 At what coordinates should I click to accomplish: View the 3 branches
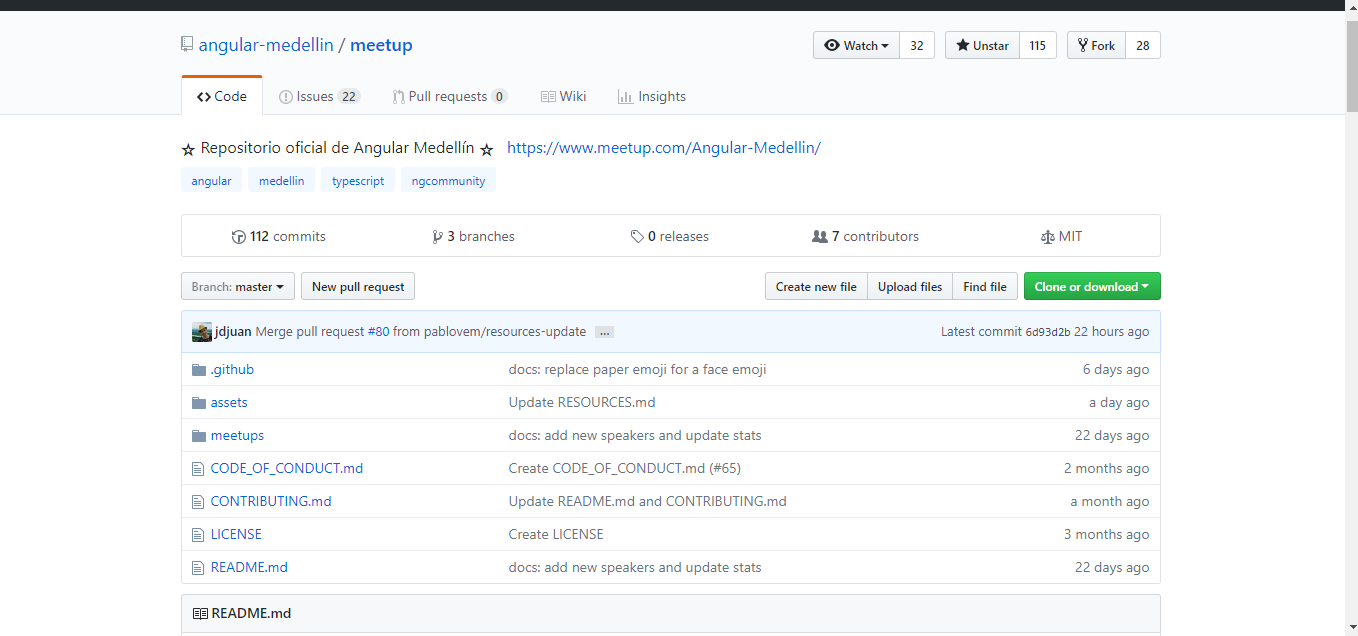point(473,237)
